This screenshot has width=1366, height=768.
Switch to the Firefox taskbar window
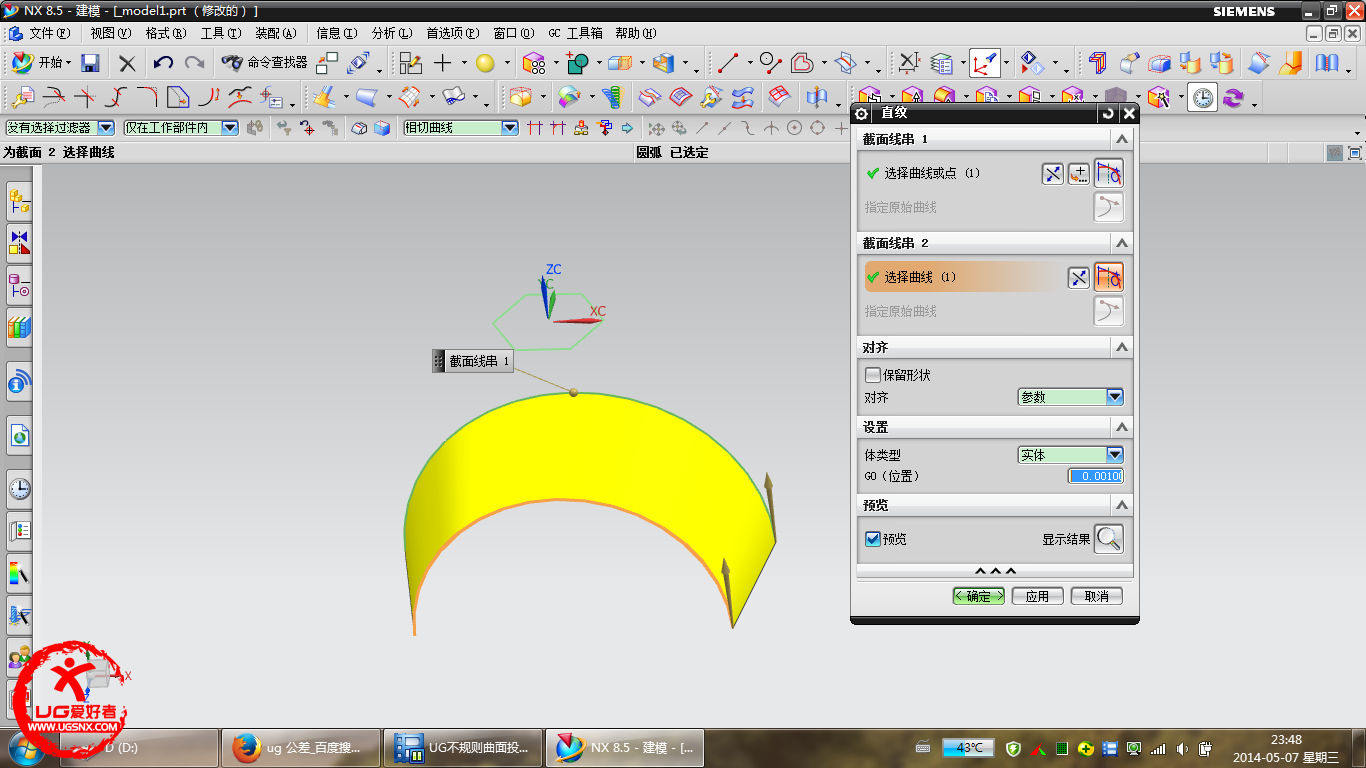(299, 748)
